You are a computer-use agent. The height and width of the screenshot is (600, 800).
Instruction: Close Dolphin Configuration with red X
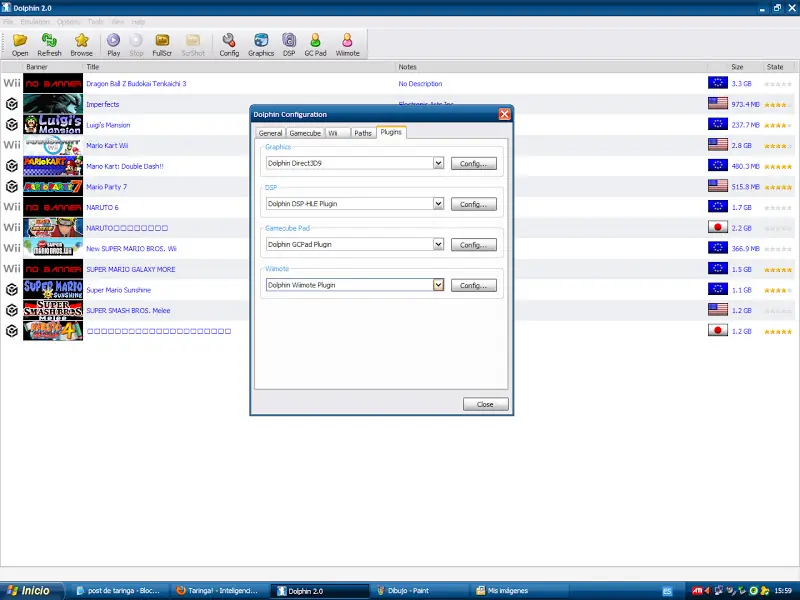pos(504,114)
